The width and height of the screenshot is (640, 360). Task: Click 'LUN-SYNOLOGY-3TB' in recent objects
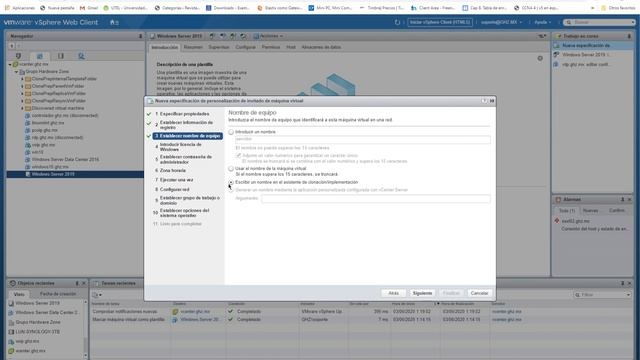(x=38, y=332)
